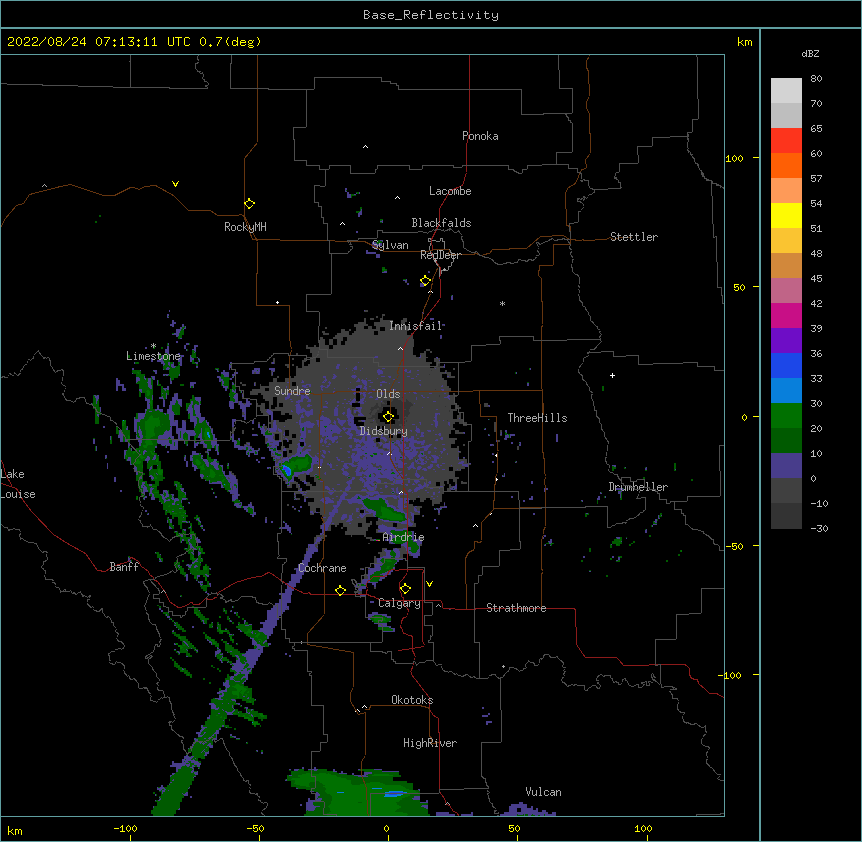Choose the bright yellow 54 dBZ swatch
862x842 pixels.
point(786,215)
